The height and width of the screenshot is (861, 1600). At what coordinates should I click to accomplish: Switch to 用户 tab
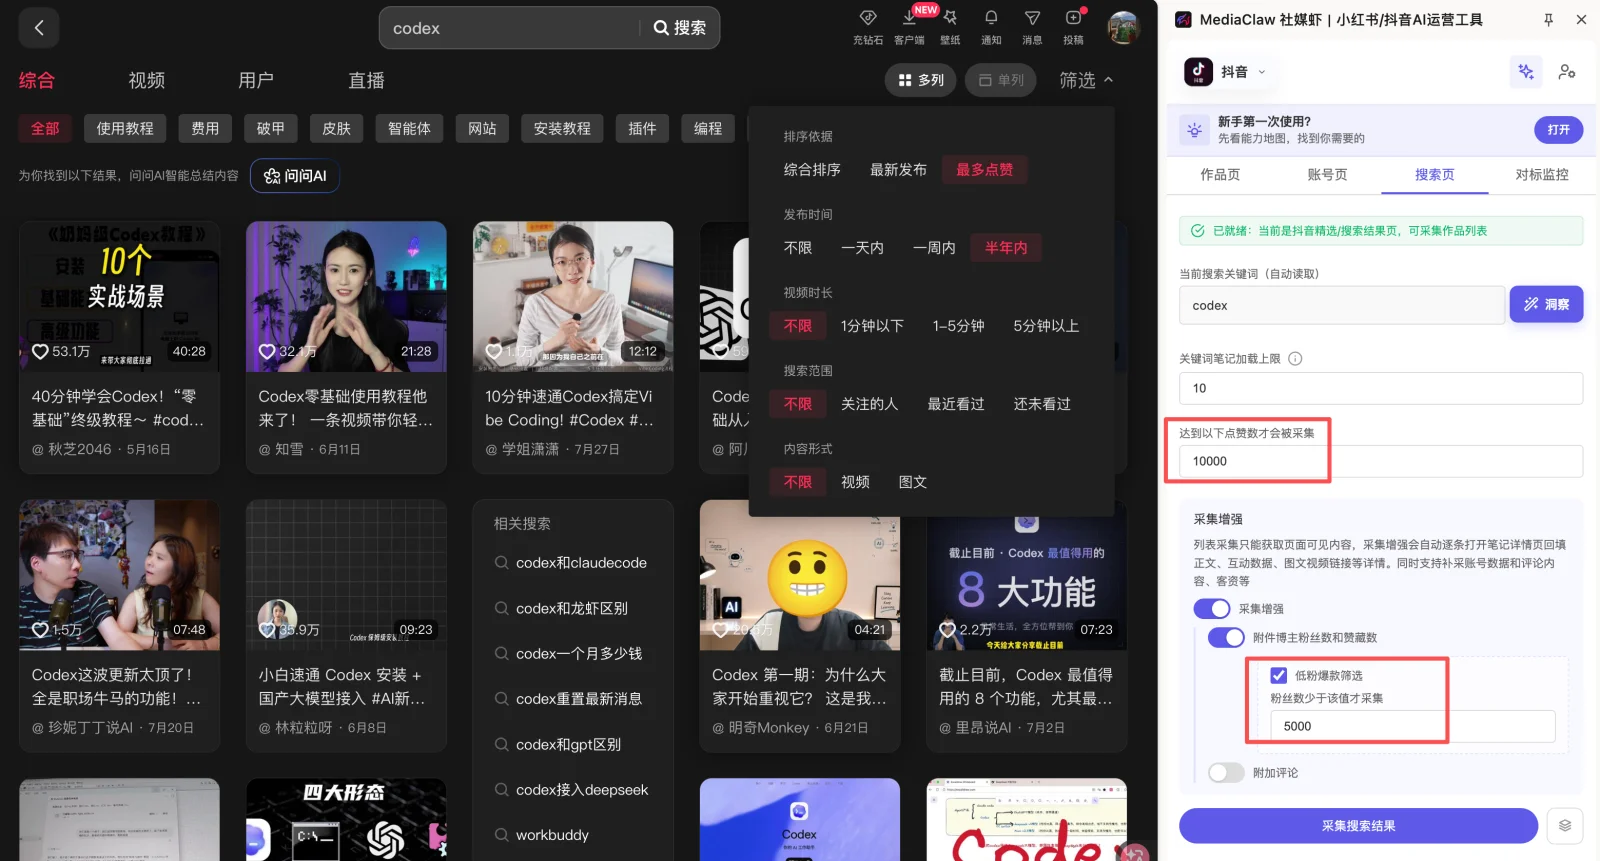(x=256, y=80)
